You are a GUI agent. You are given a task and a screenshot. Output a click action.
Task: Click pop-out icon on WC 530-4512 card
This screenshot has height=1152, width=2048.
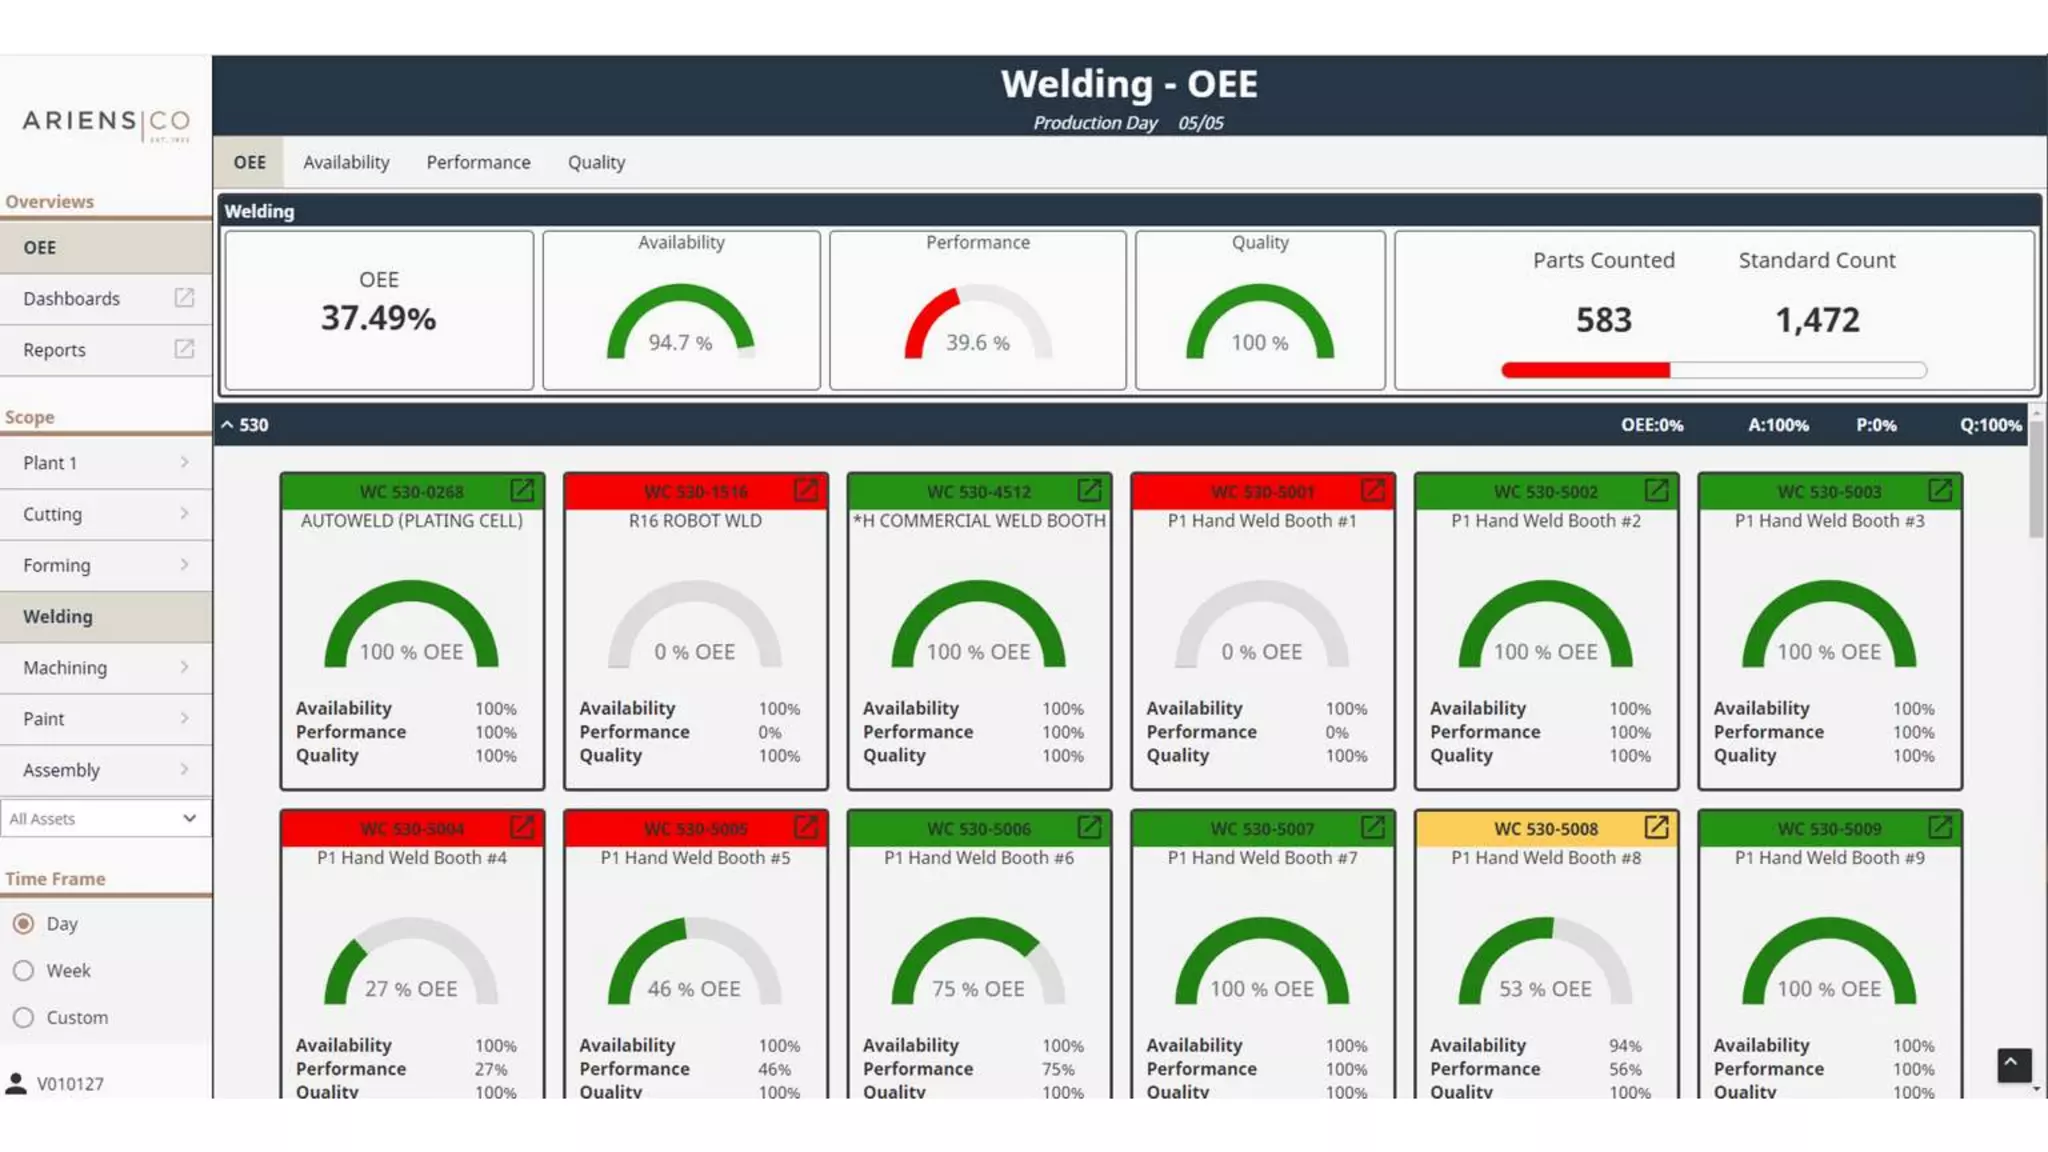pos(1089,490)
